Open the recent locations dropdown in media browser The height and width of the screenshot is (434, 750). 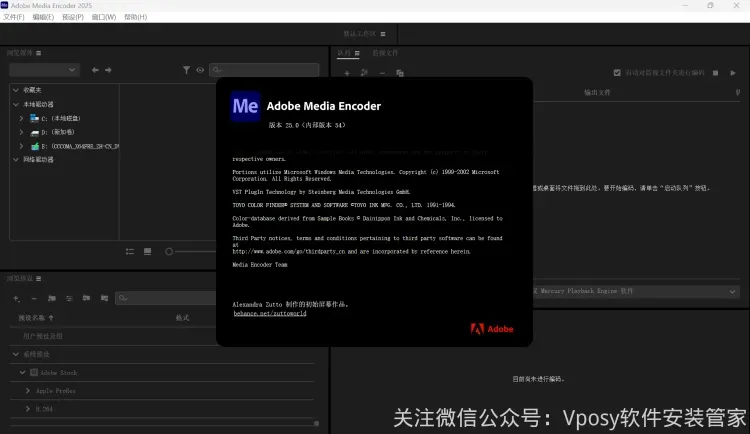click(44, 70)
